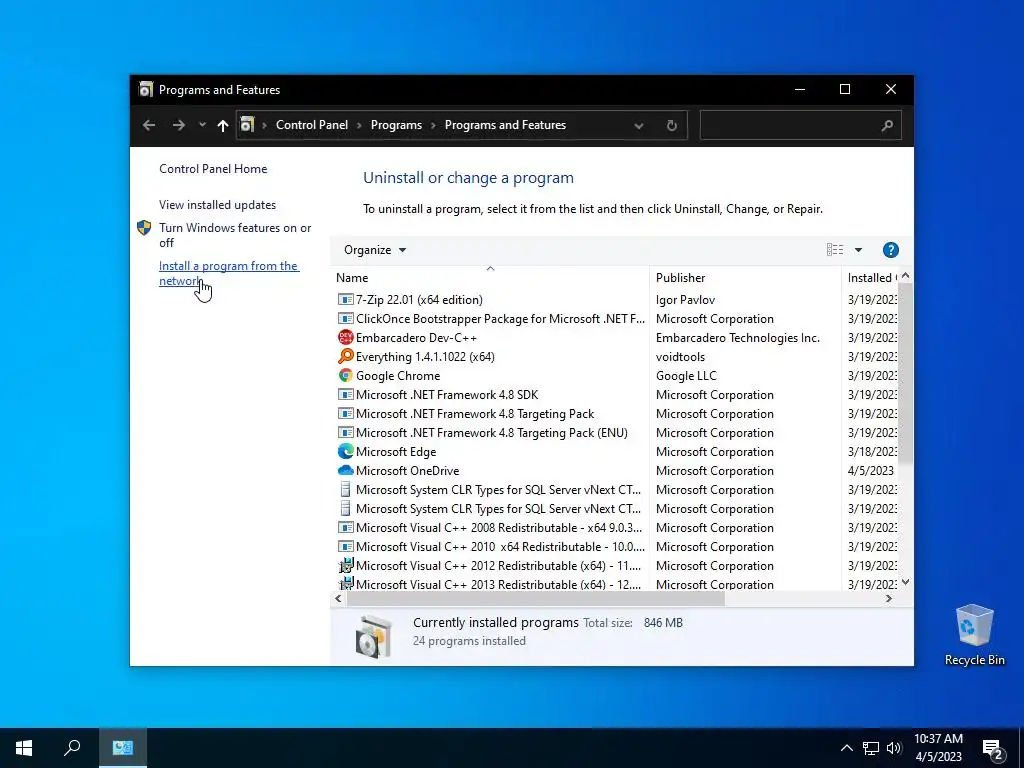
Task: Click the Embarcadero Technologies Inc. publisher cell
Action: click(x=737, y=338)
